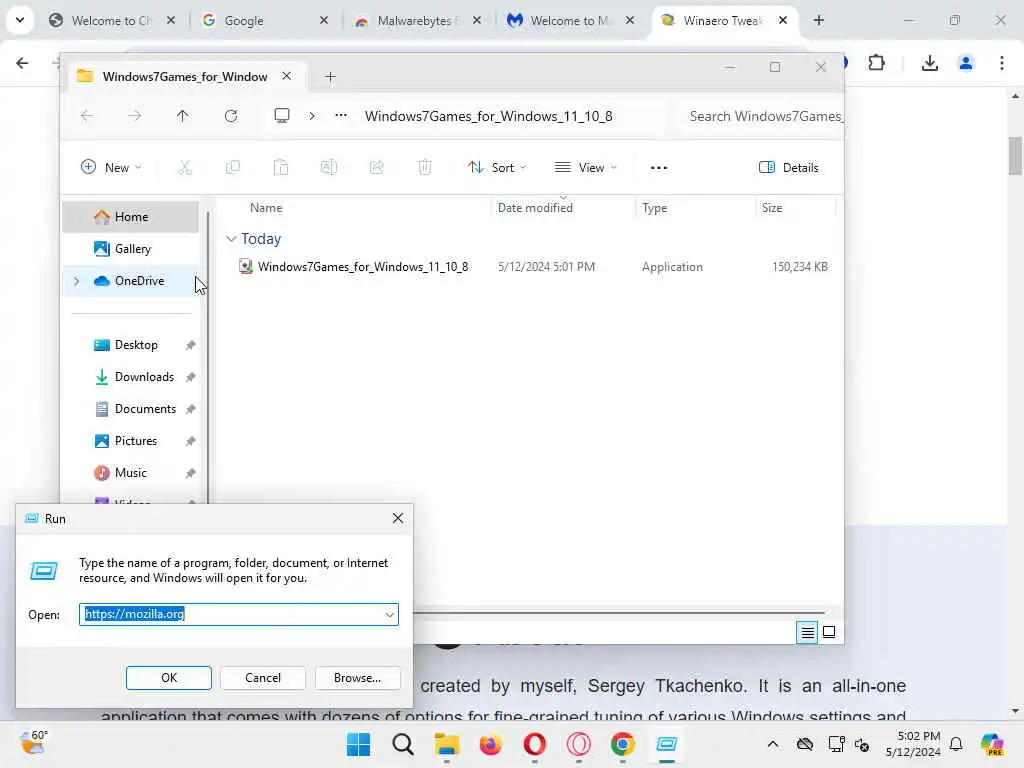Collapse the Today group
Screen dimensions: 1024x768
tap(231, 239)
